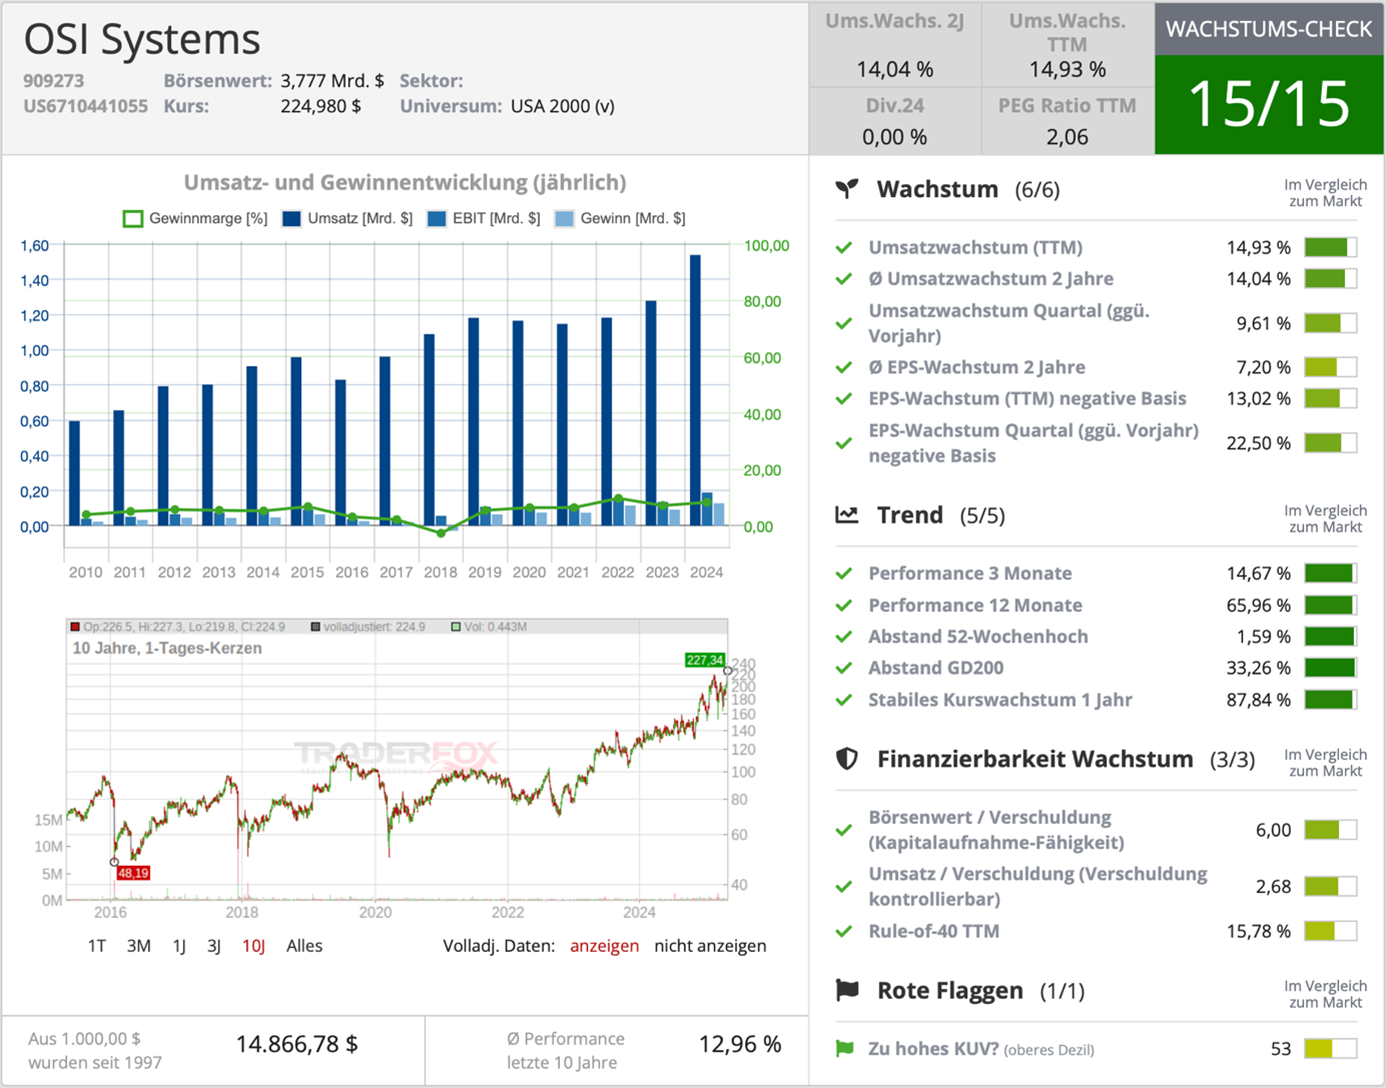The image size is (1386, 1088).
Task: Click the ISIN US6710441055
Action: [x=86, y=106]
